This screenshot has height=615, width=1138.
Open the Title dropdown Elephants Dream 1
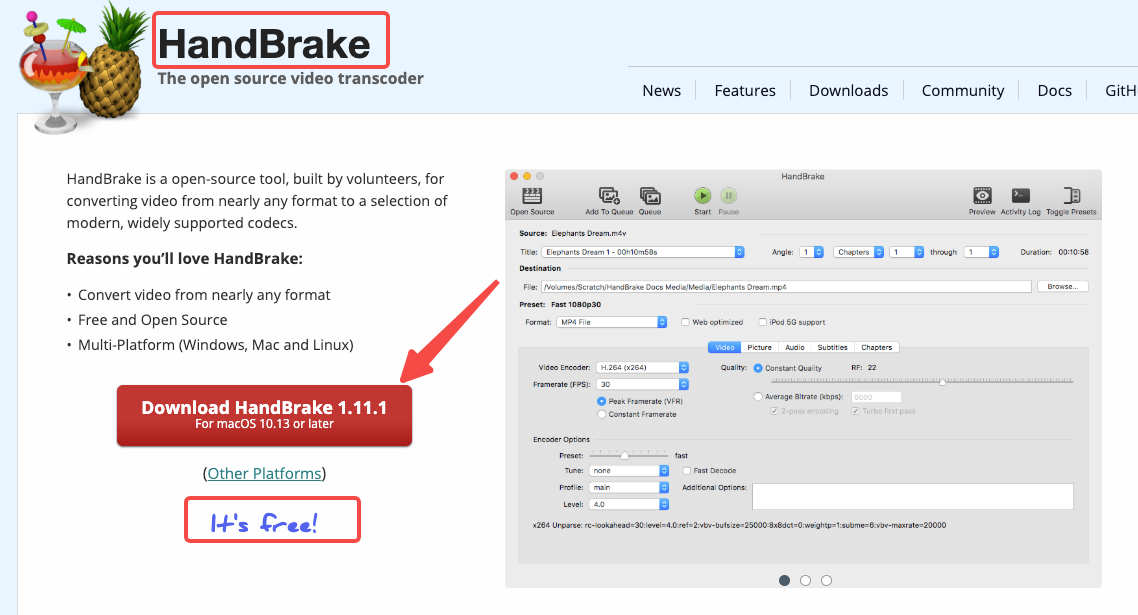(642, 252)
